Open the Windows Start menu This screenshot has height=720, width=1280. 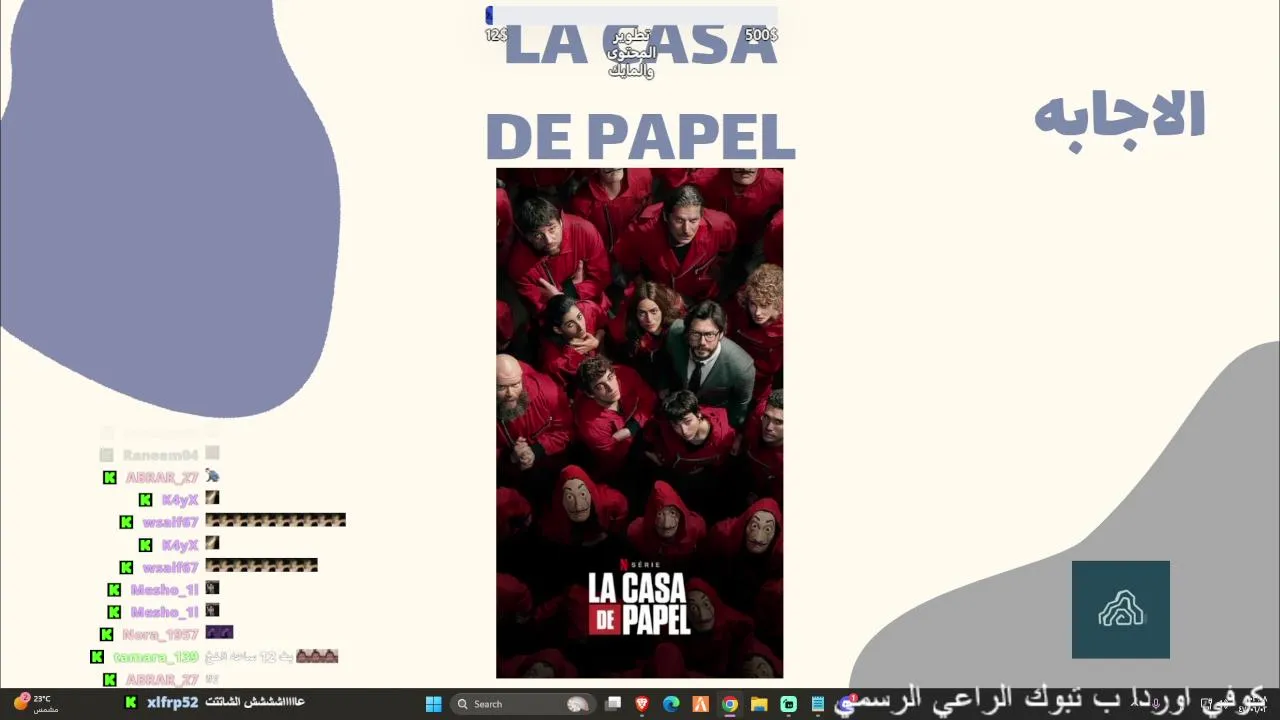point(433,704)
